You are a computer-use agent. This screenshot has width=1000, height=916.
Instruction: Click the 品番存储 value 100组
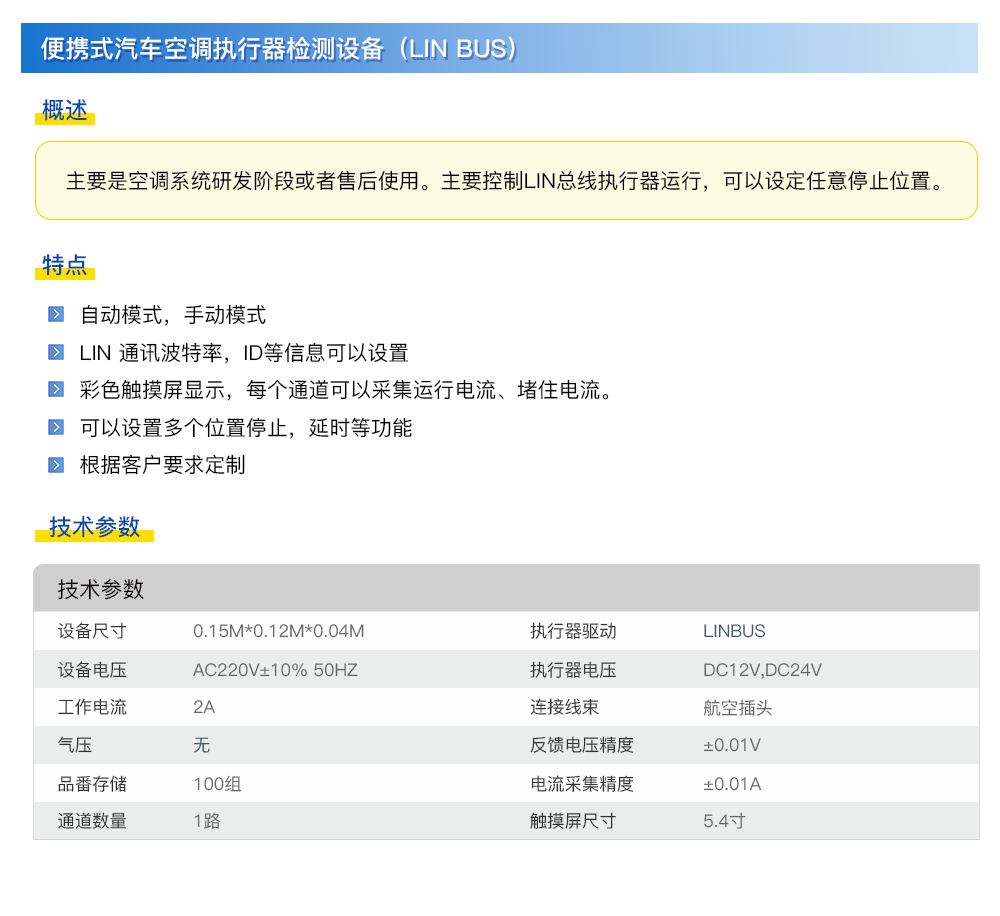pyautogui.click(x=217, y=784)
